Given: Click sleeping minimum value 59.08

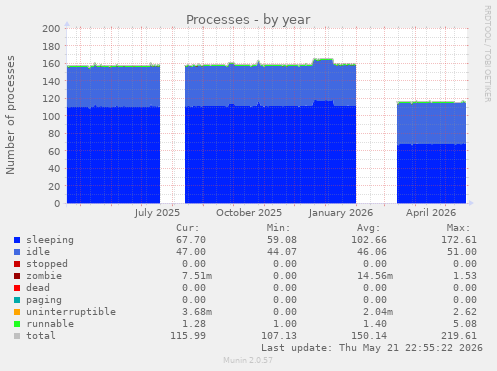Looking at the screenshot, I should pos(282,240).
